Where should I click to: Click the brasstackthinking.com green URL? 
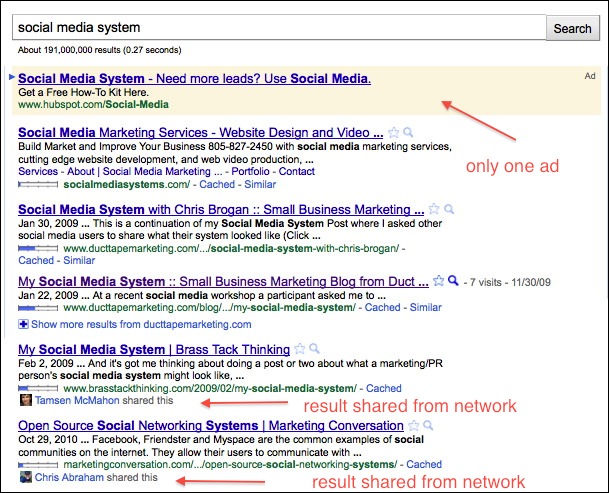pyautogui.click(x=210, y=388)
